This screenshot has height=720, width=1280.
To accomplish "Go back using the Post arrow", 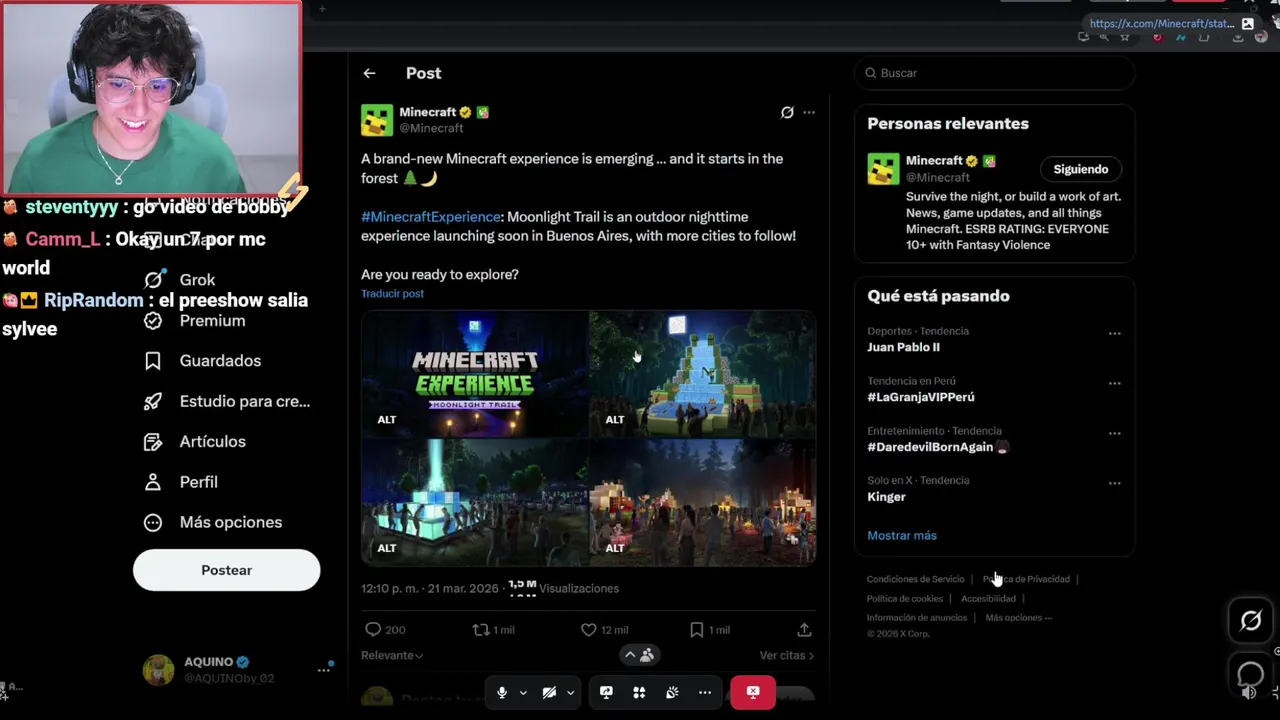I will (369, 73).
